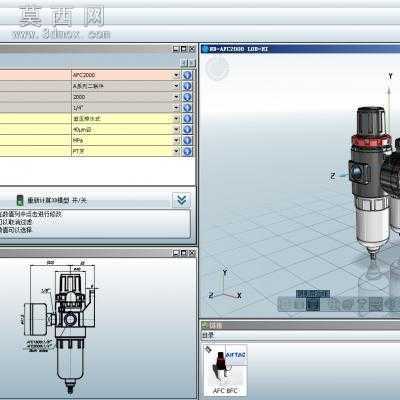
Task: Open the 1/4" port size dropdown
Action: click(x=176, y=108)
